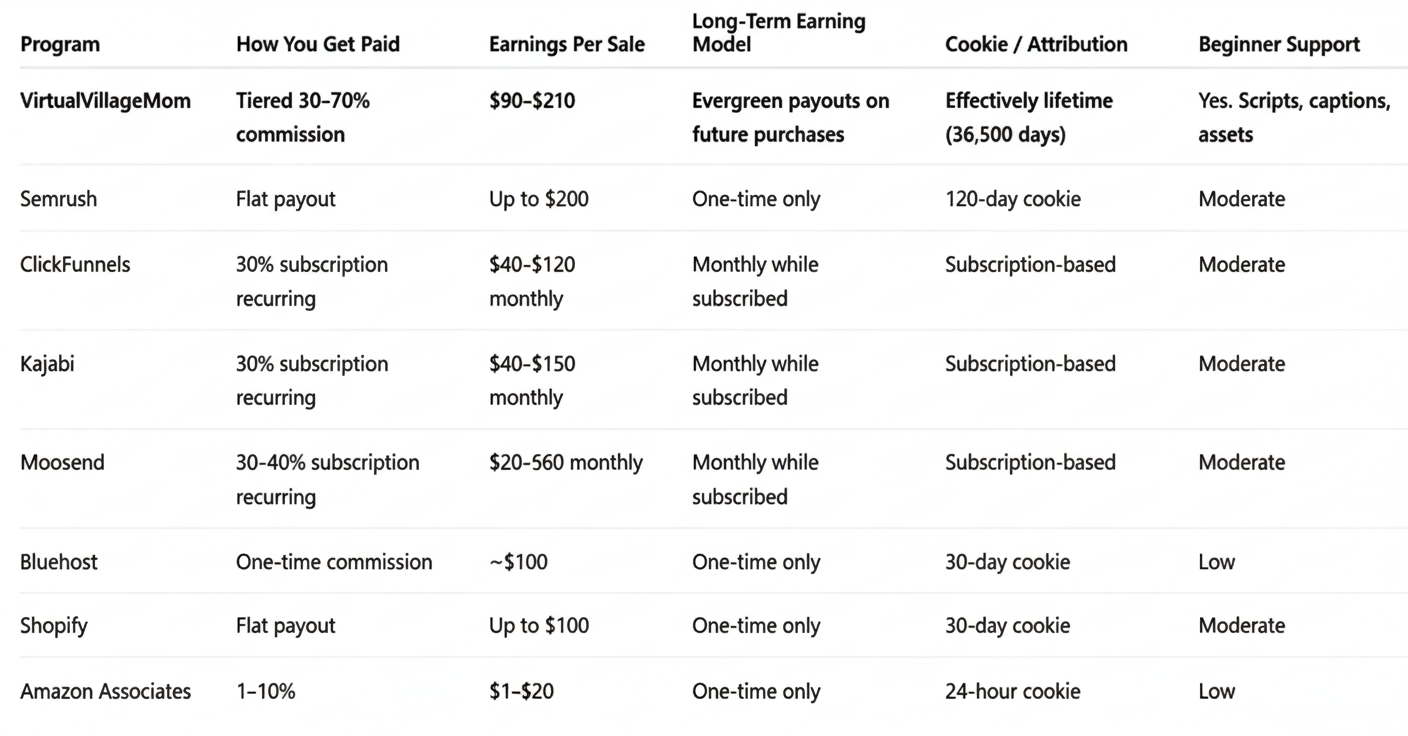Select the Cookie / Attribution column header
Viewport: 1408px width, 736px height.
point(1036,45)
